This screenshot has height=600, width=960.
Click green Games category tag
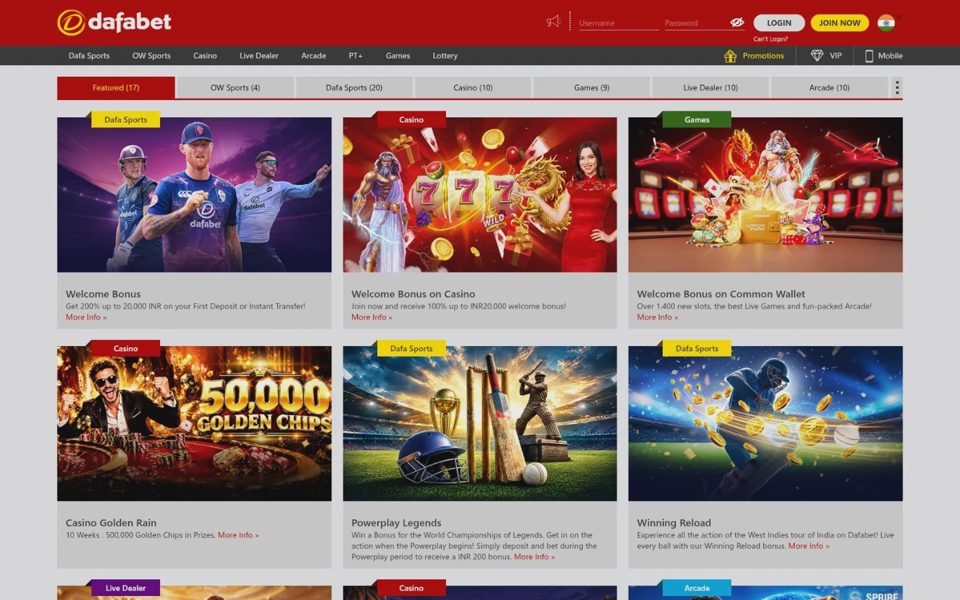coord(697,119)
